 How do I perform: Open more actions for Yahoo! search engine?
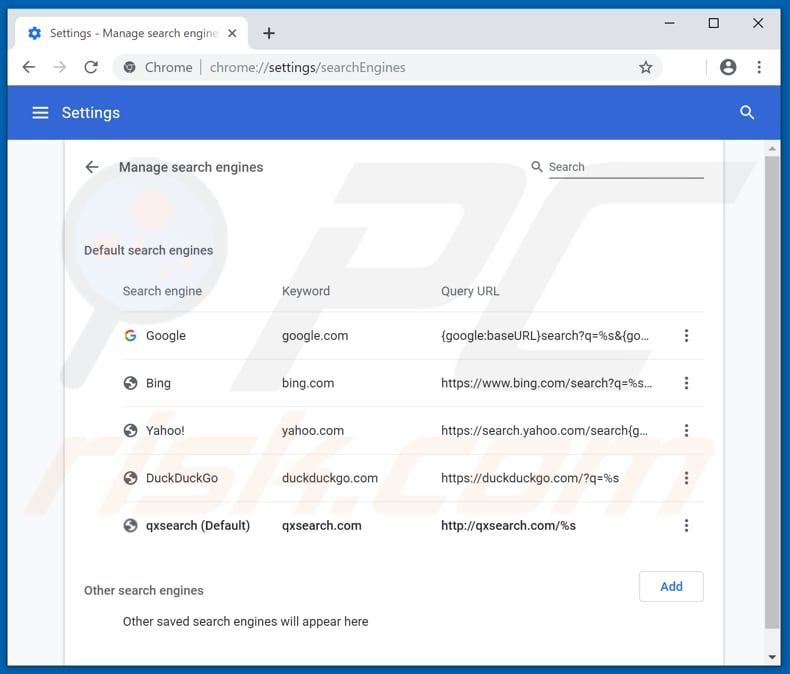tap(686, 430)
